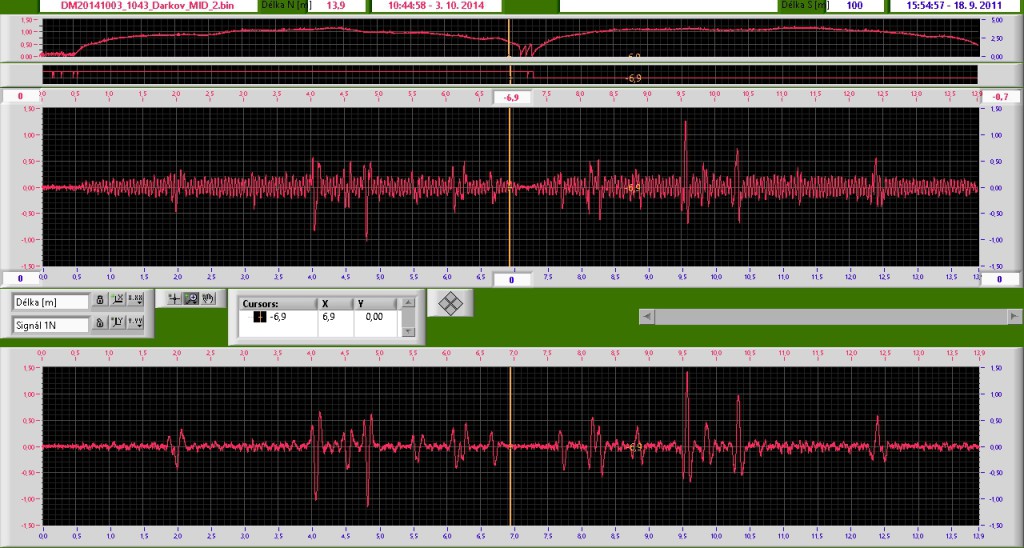The image size is (1024, 548).
Task: Click the timestamp 15:54:57 - 18. 9. 2011
Action: tap(954, 5)
